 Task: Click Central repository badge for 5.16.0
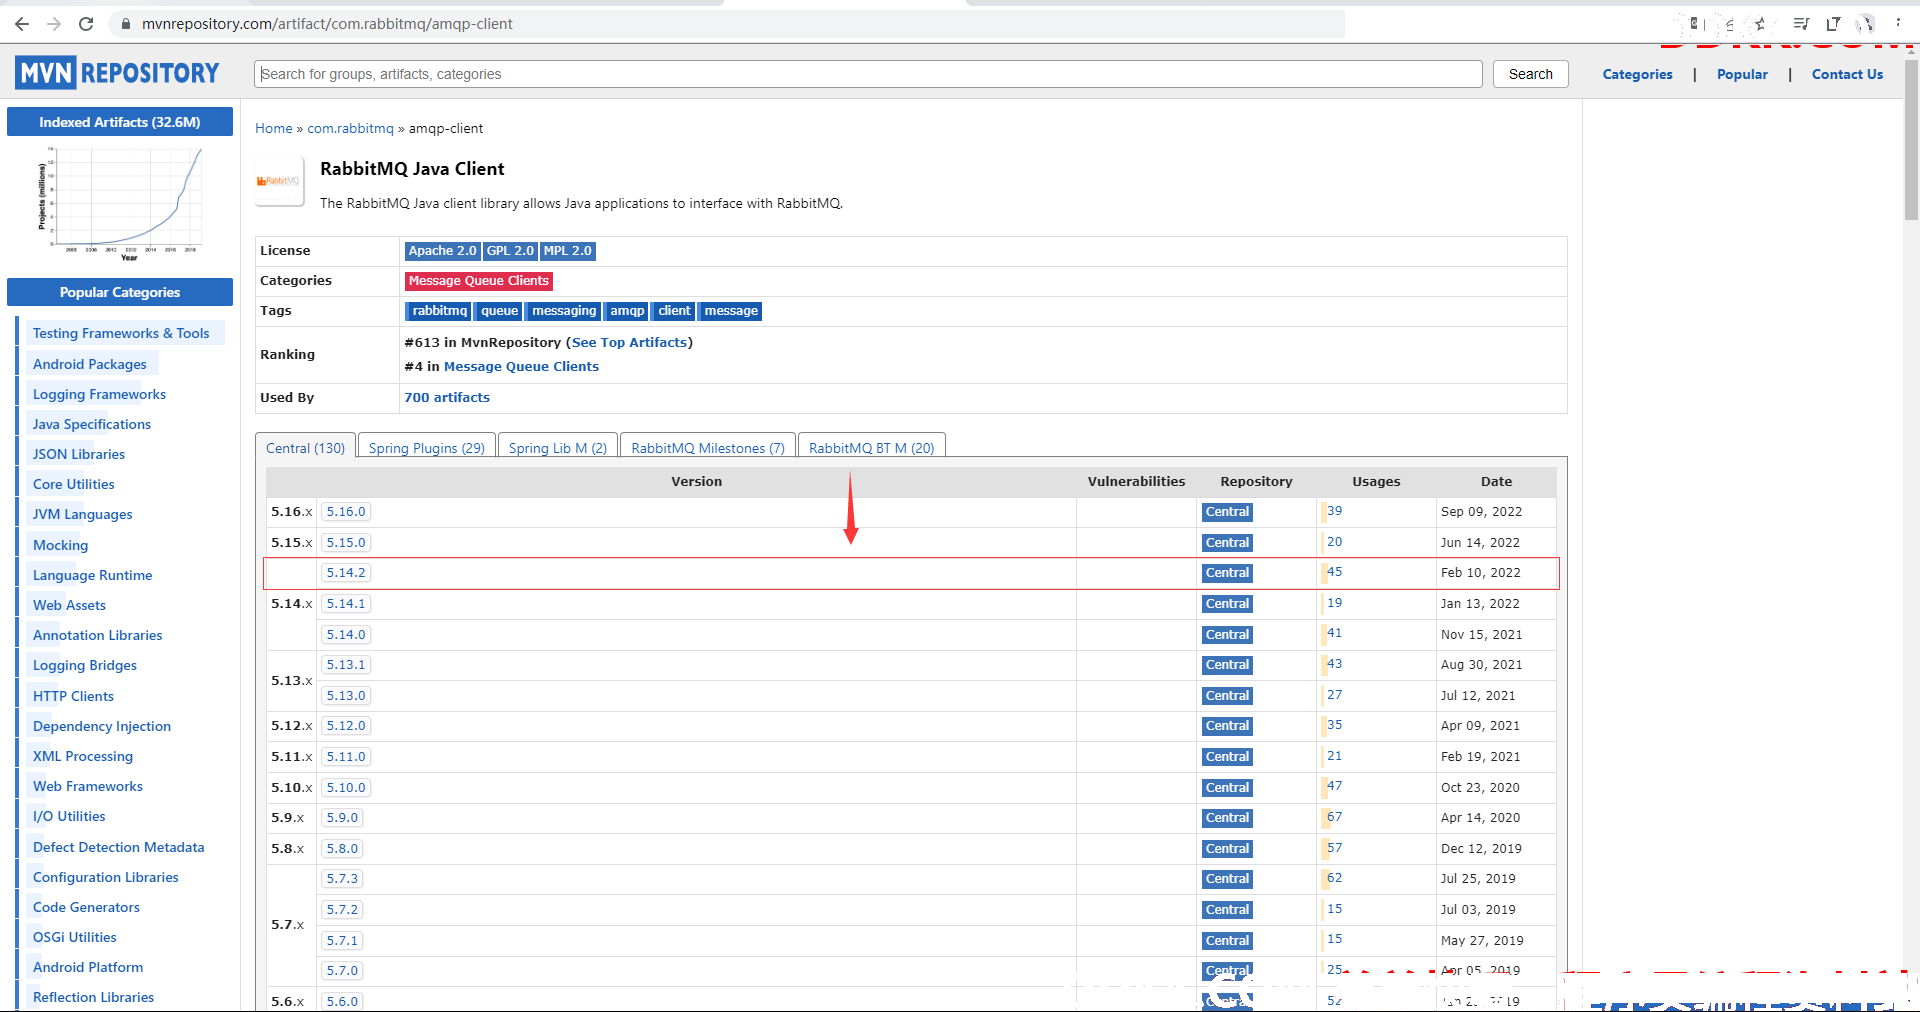(1227, 512)
